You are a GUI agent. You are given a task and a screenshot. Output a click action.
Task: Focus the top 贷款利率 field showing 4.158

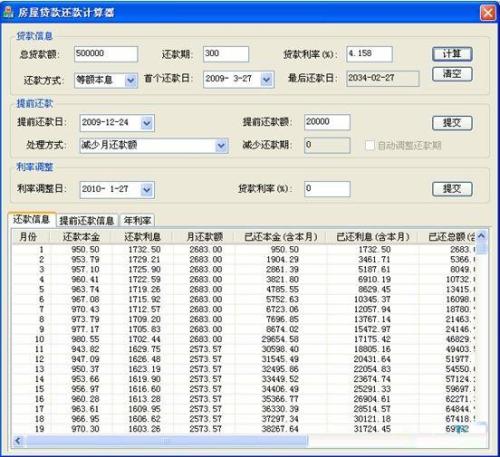369,54
